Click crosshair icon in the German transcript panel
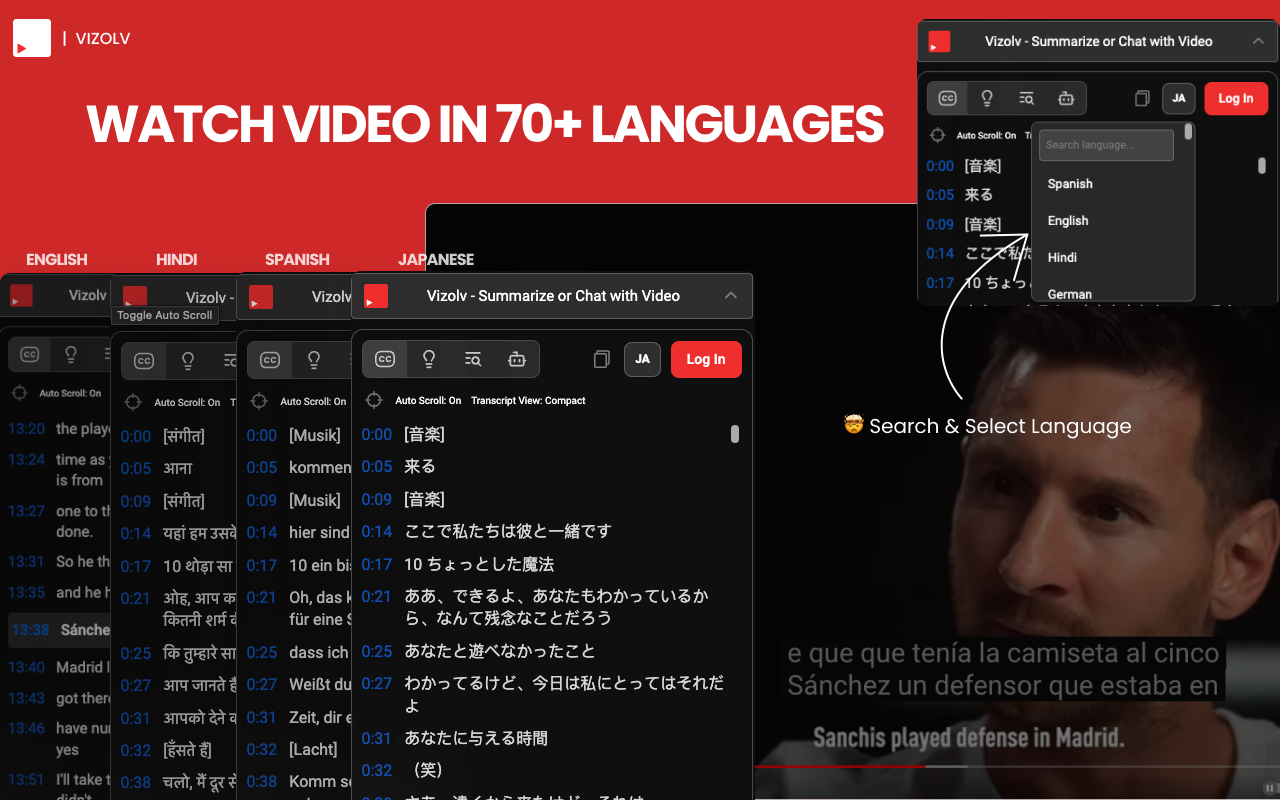The width and height of the screenshot is (1280, 800). (x=259, y=401)
